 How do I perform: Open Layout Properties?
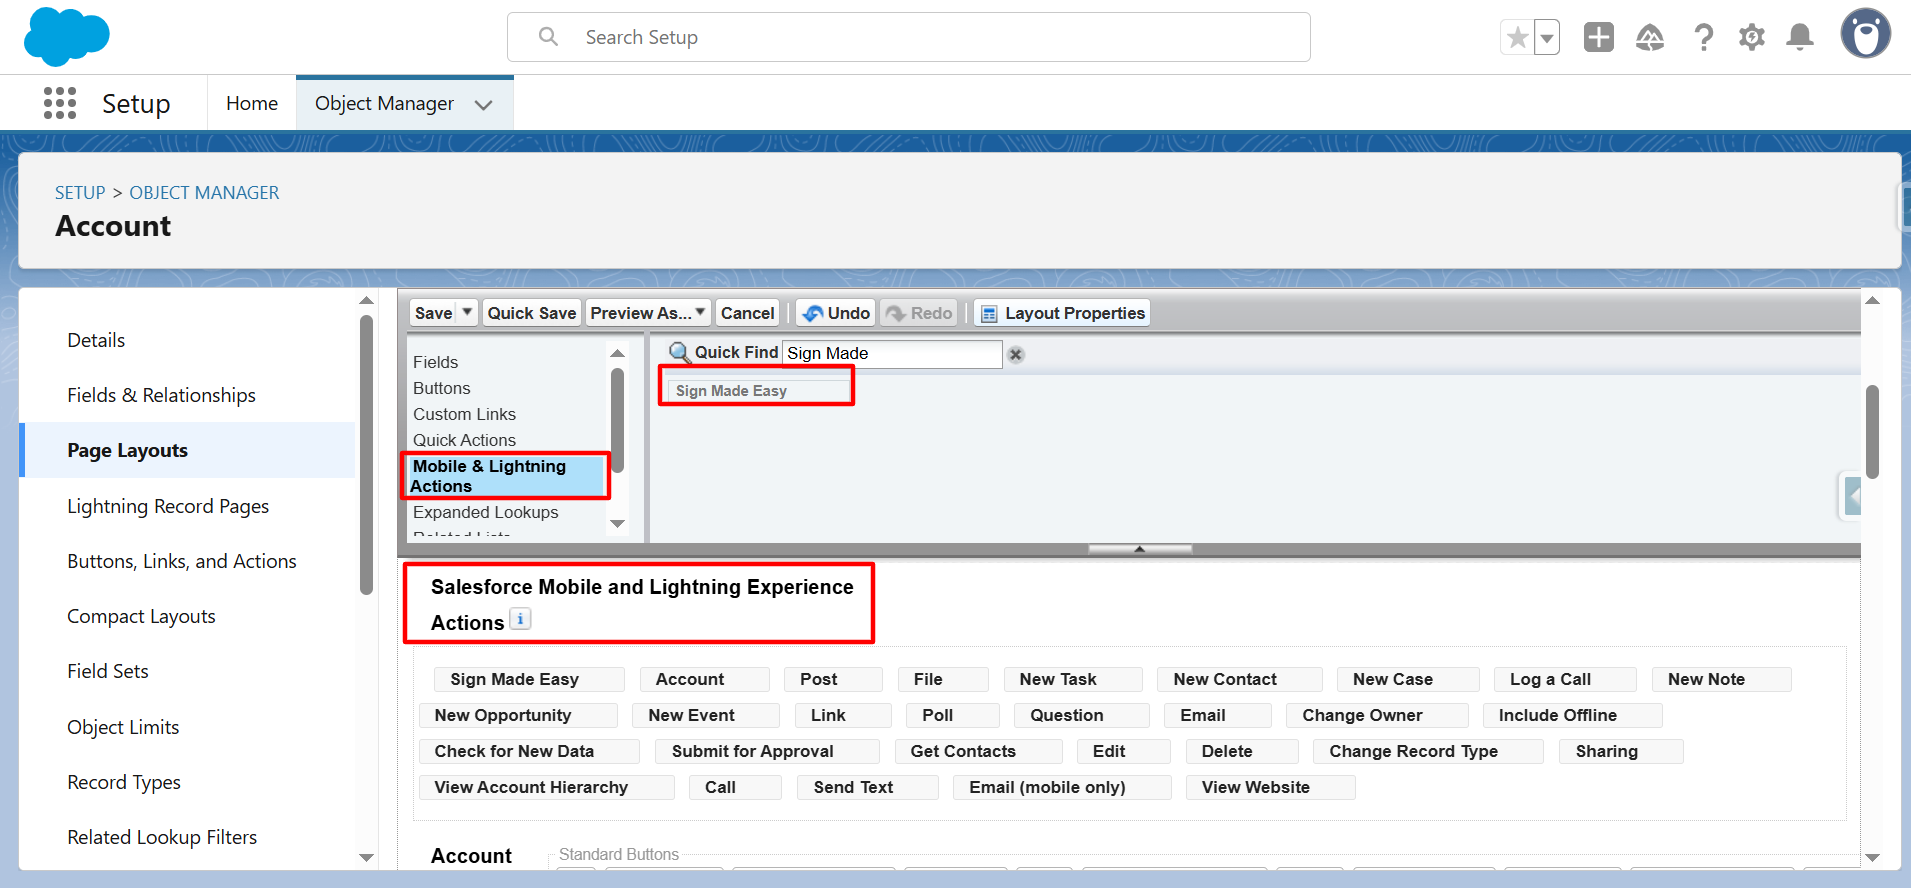click(1062, 313)
